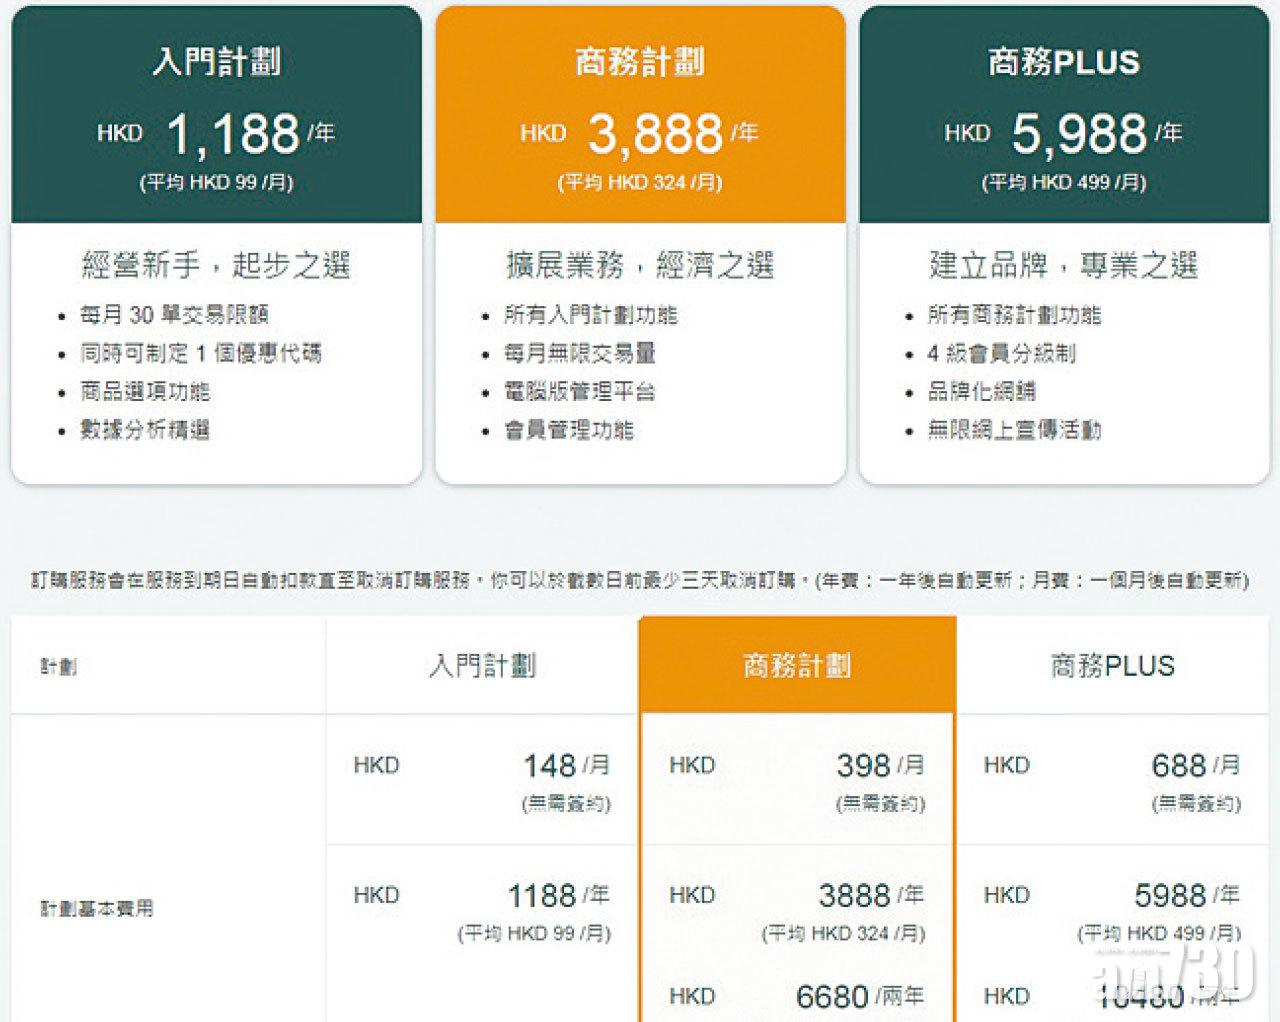Click the HKD 3,888/年 card price
Screen dimensions: 1280x1022
click(x=640, y=134)
